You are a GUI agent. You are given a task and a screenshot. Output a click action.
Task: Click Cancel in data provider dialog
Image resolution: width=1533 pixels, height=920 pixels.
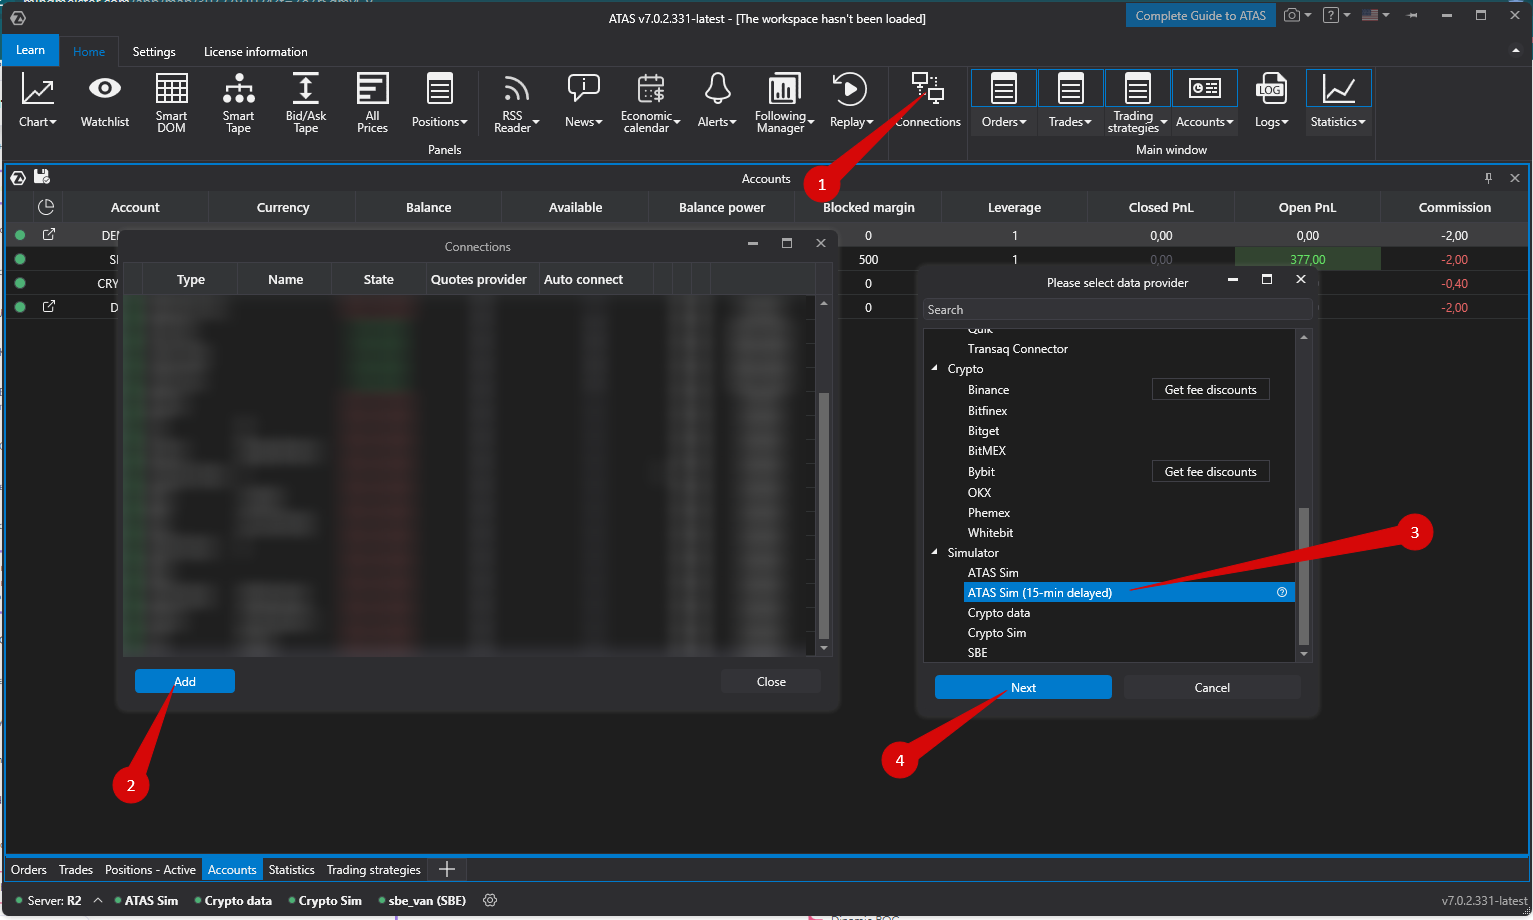1212,687
